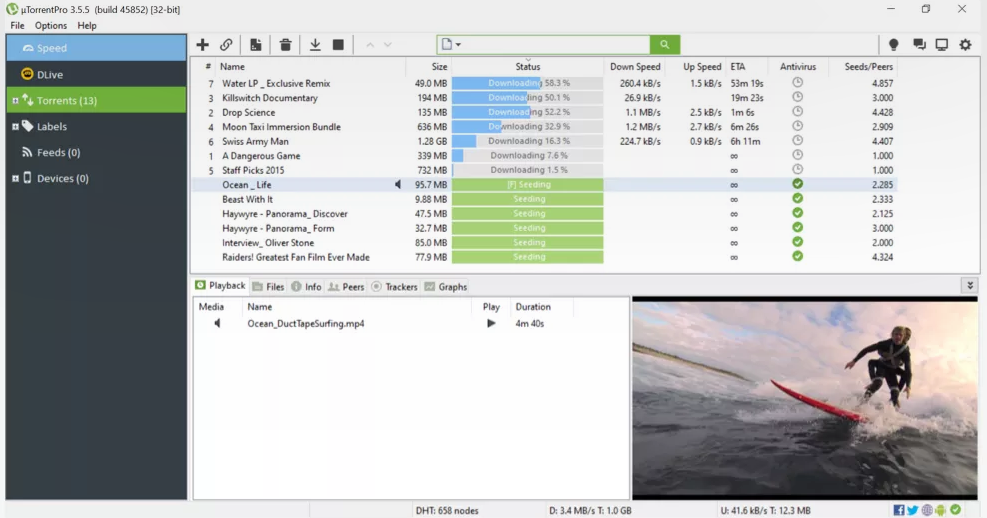Viewport: 987px width, 518px height.
Task: Click the Add Torrent plus icon
Action: (202, 45)
